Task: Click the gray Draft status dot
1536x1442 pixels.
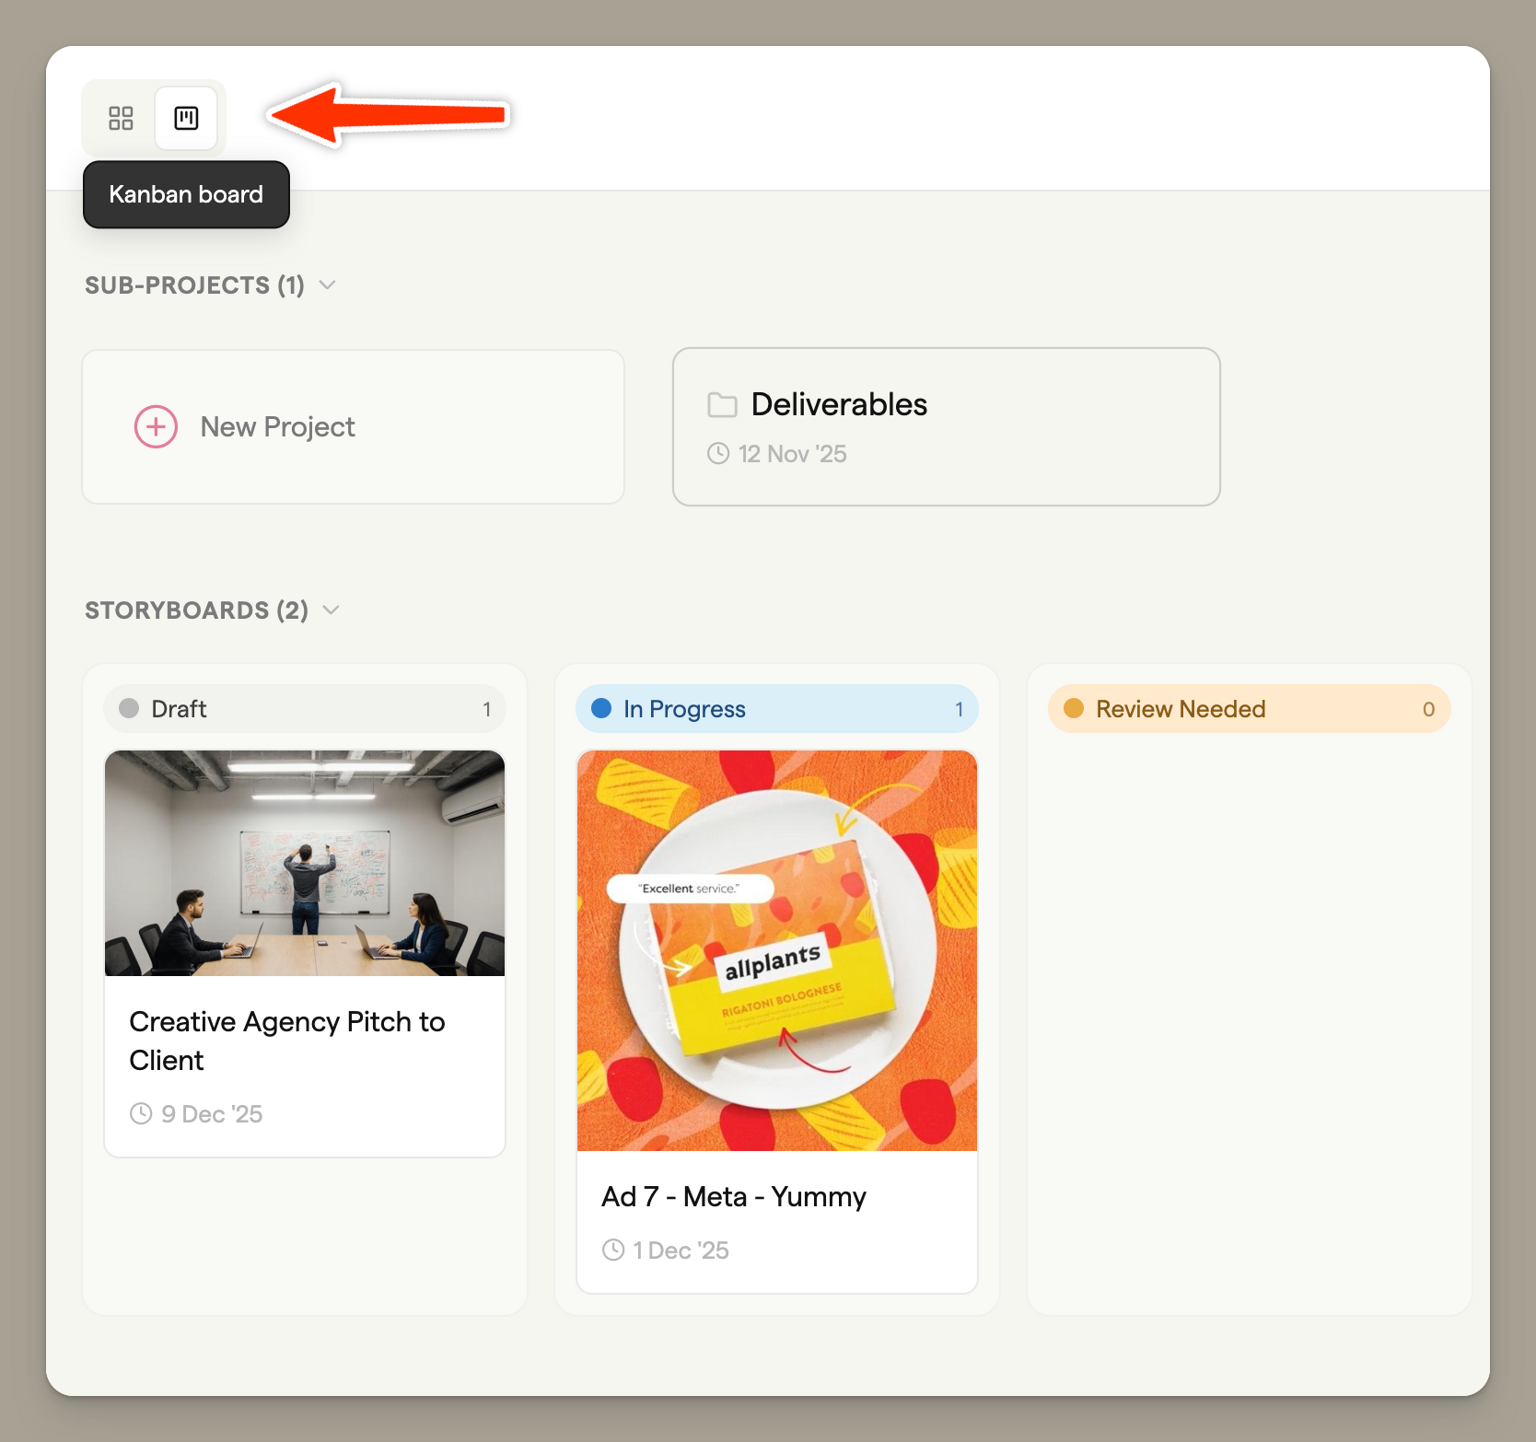Action: (129, 709)
